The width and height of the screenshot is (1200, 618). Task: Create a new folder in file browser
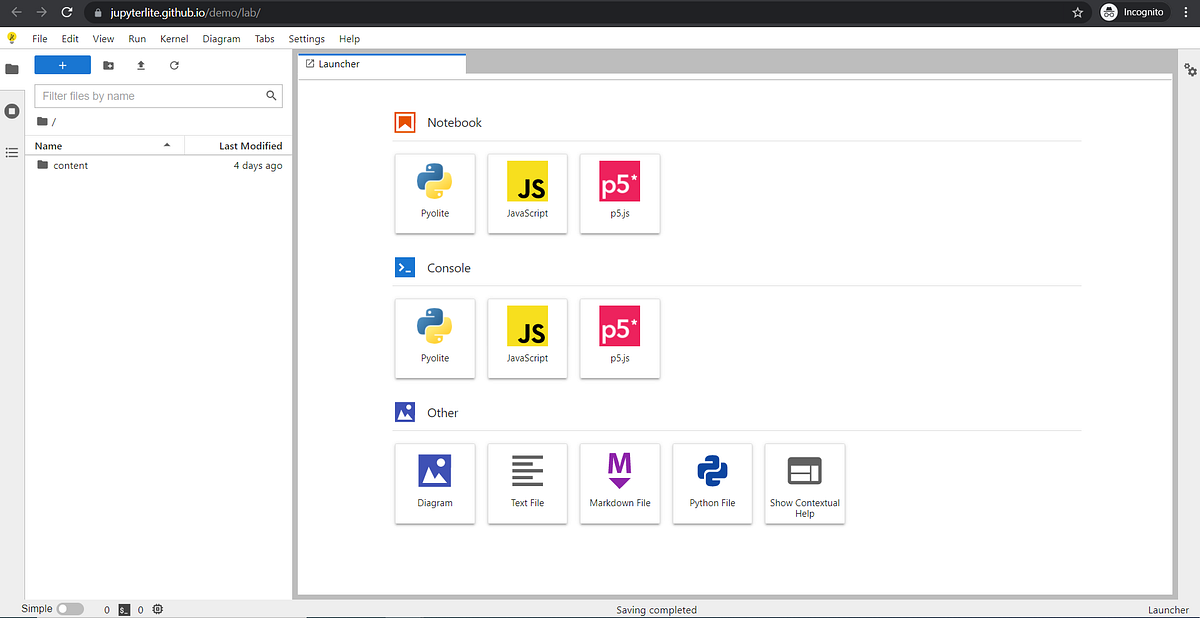[108, 64]
